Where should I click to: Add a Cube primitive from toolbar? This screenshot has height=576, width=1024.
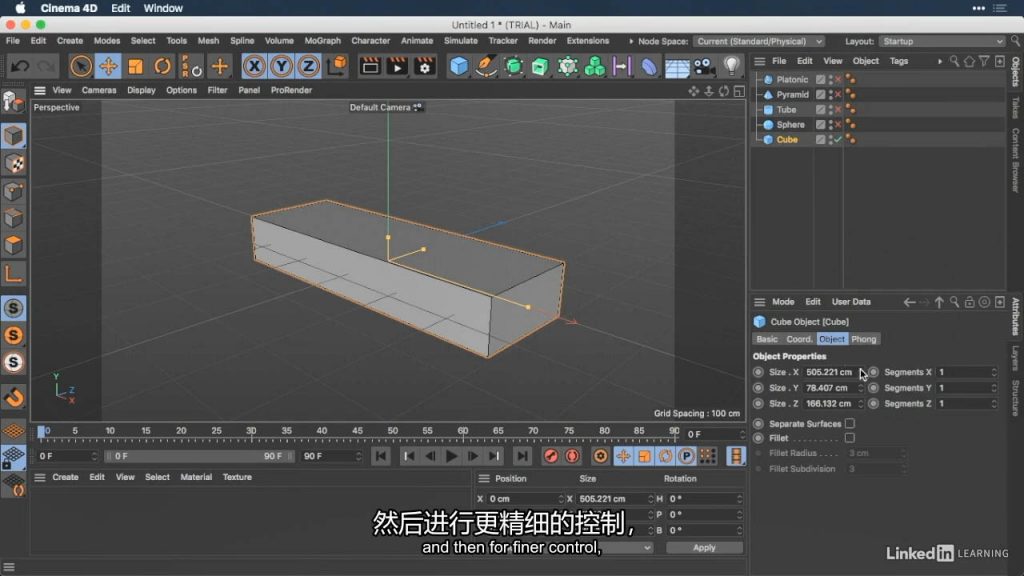[459, 66]
